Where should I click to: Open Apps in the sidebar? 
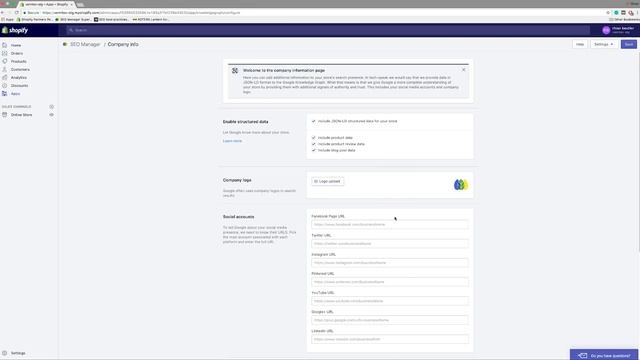point(15,94)
